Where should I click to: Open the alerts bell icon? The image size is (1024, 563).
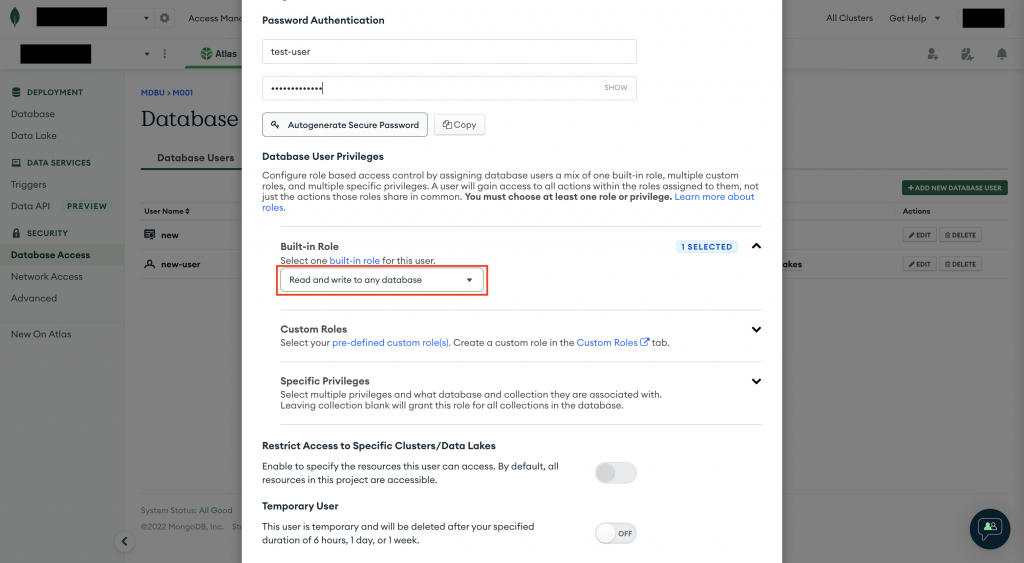(x=1001, y=54)
